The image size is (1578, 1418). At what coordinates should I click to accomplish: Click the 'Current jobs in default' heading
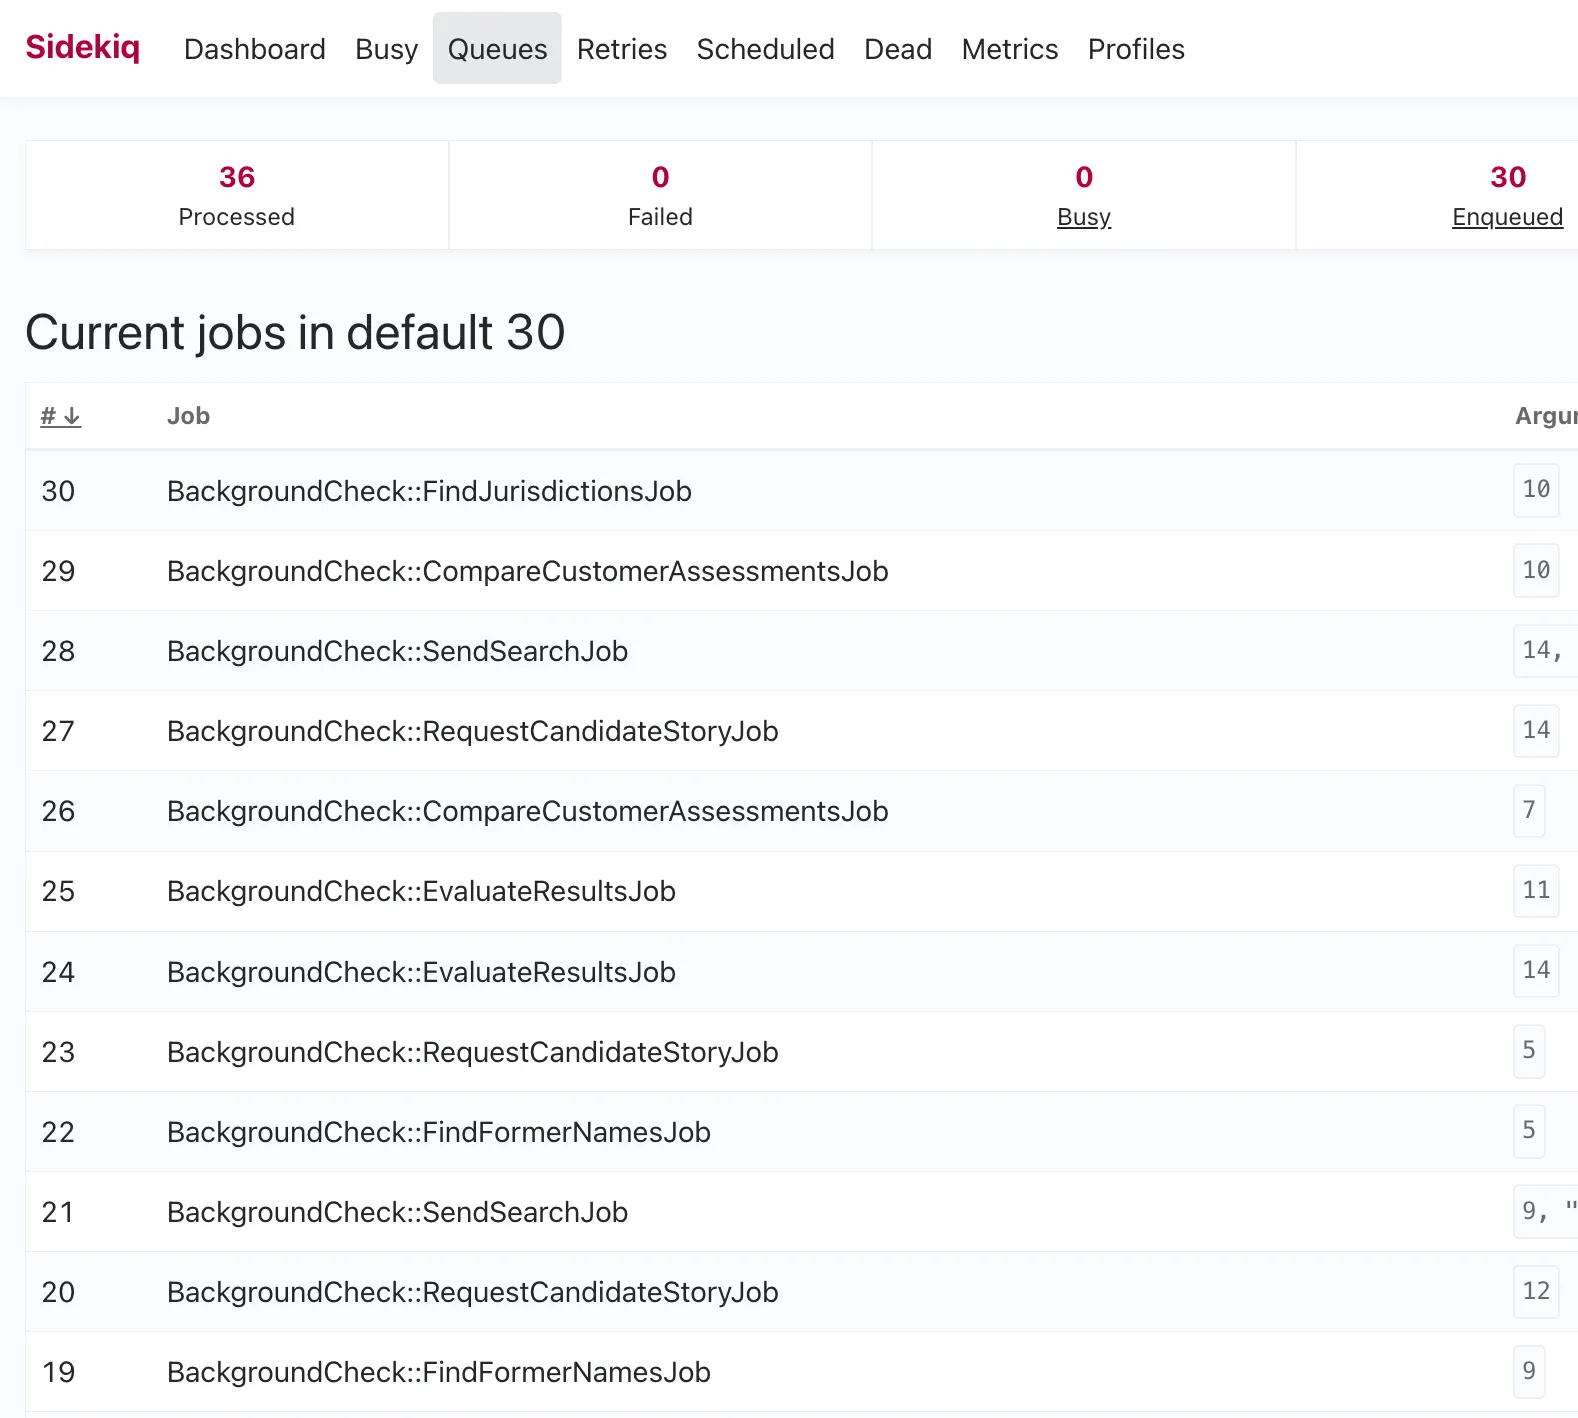295,332
